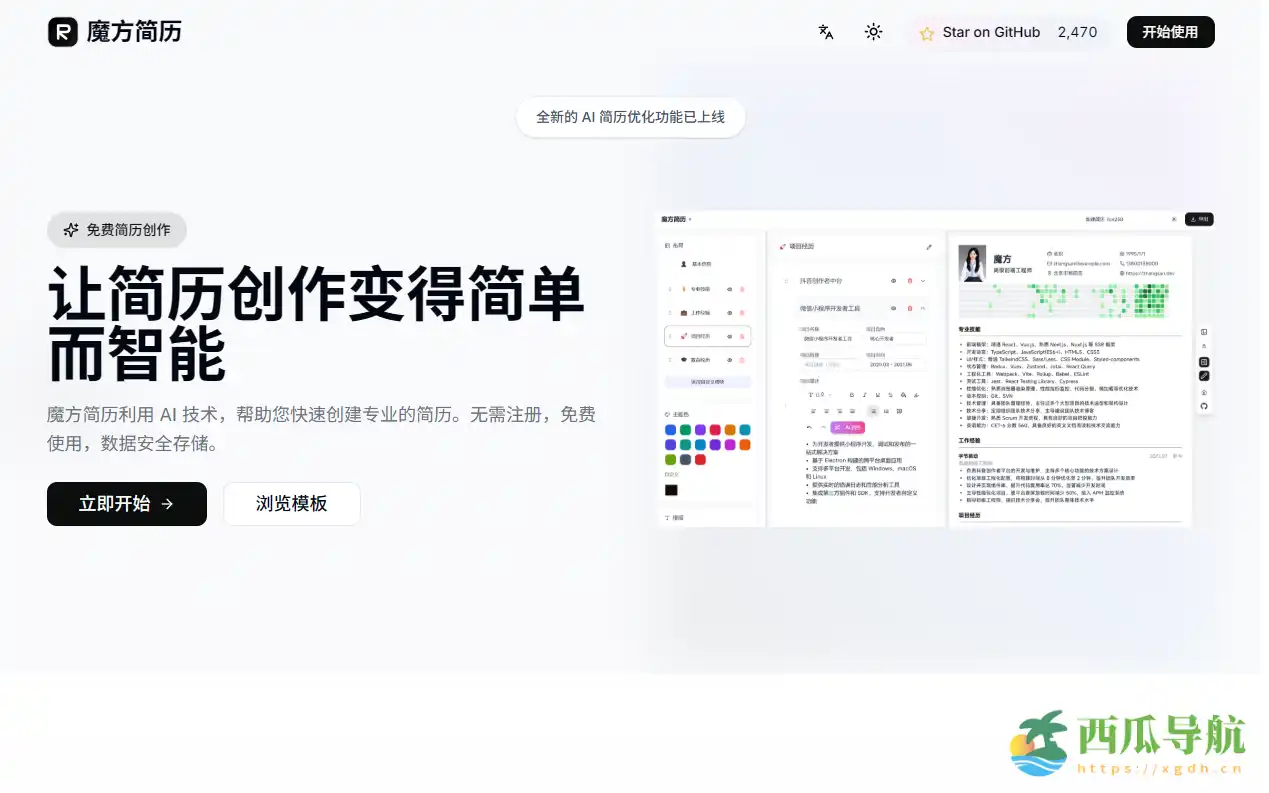Select the pen/edit icon in the preview side toolbar
The width and height of the screenshot is (1269, 793).
pos(1203,375)
